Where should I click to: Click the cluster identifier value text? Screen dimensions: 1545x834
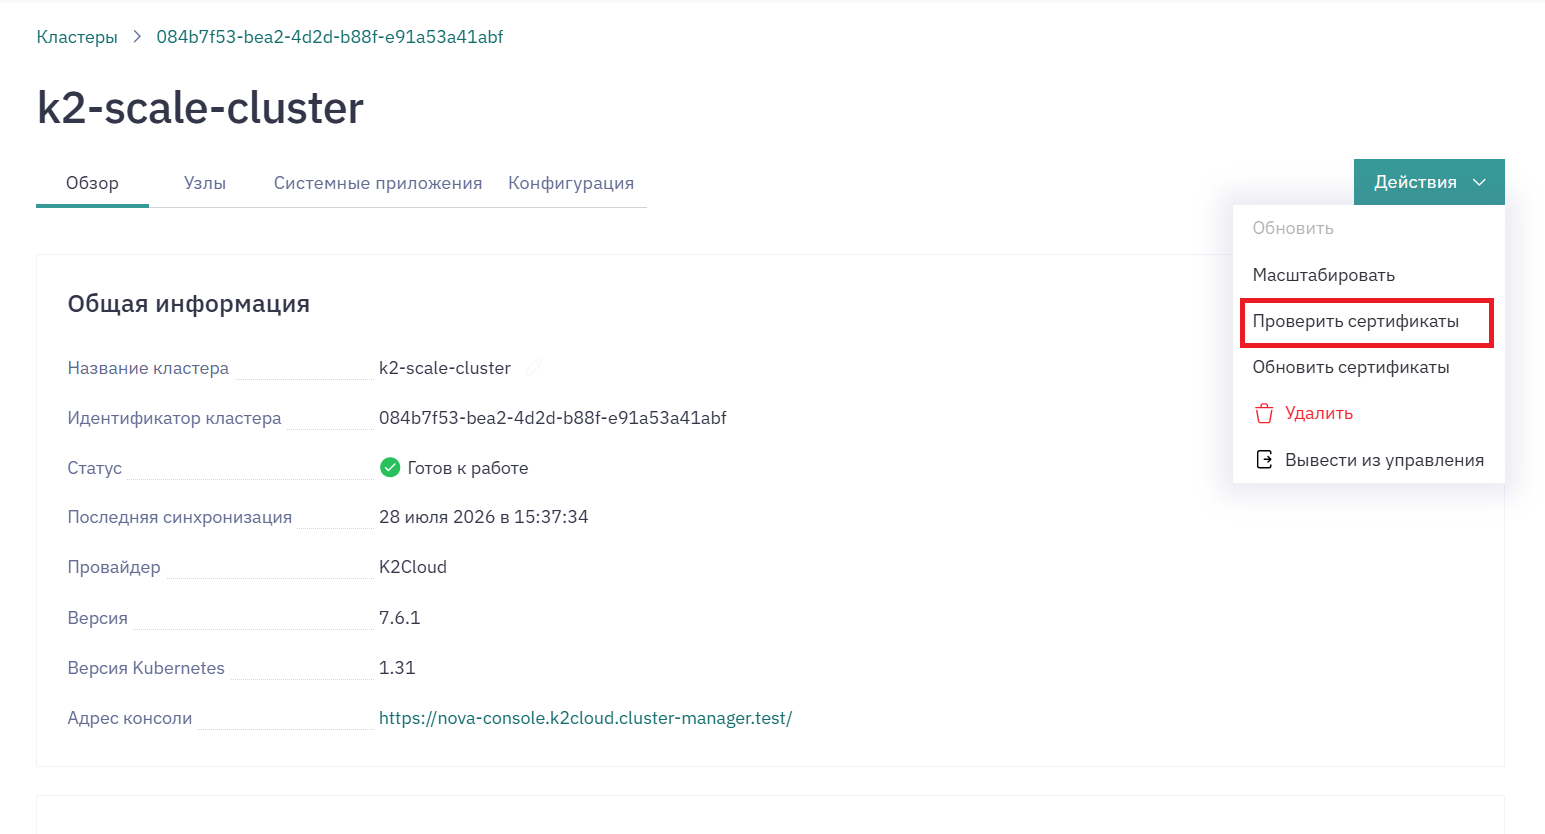tap(553, 418)
